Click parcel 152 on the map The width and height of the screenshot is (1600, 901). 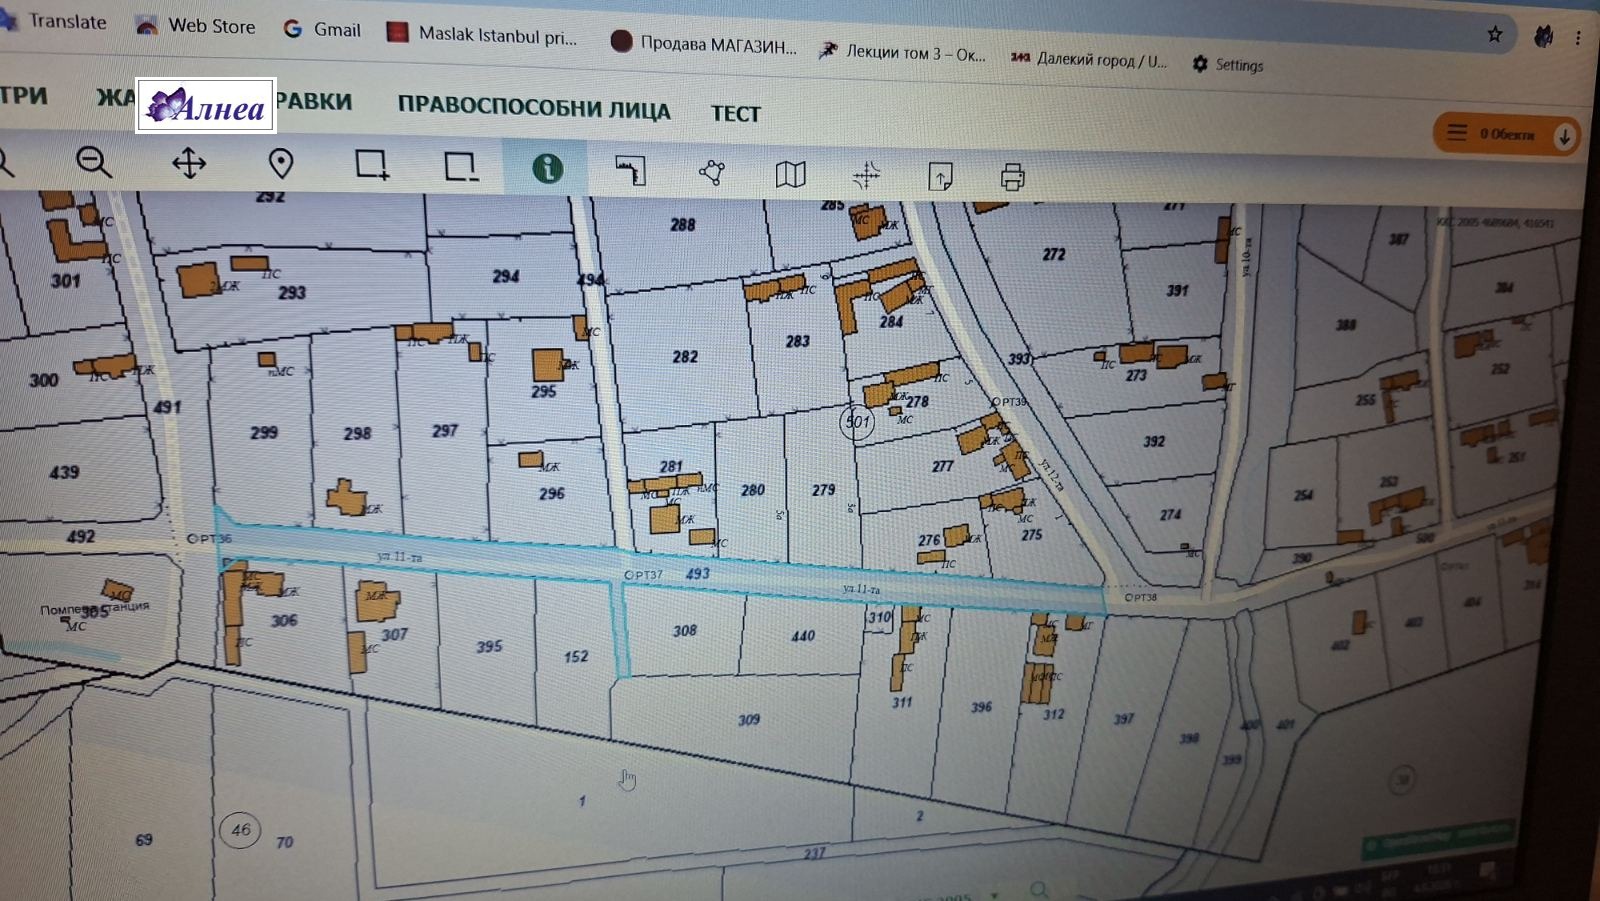pyautogui.click(x=576, y=656)
